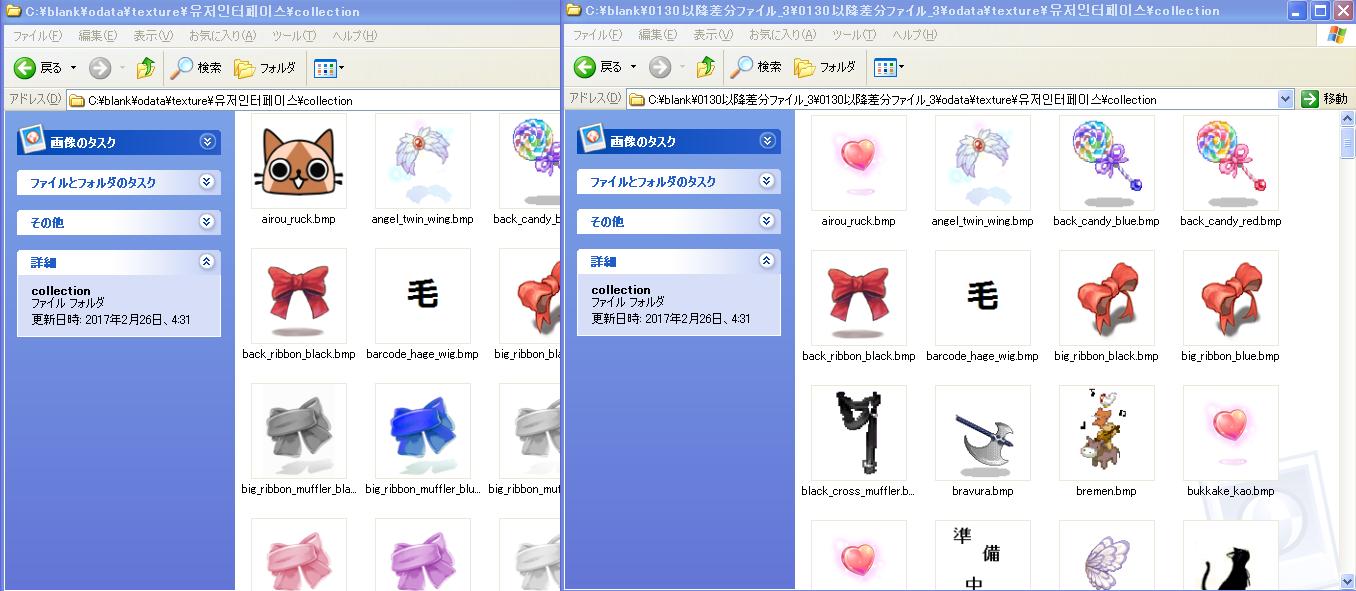Click vertical scrollbar up arrow in right window
This screenshot has height=591, width=1356.
pyautogui.click(x=1347, y=119)
